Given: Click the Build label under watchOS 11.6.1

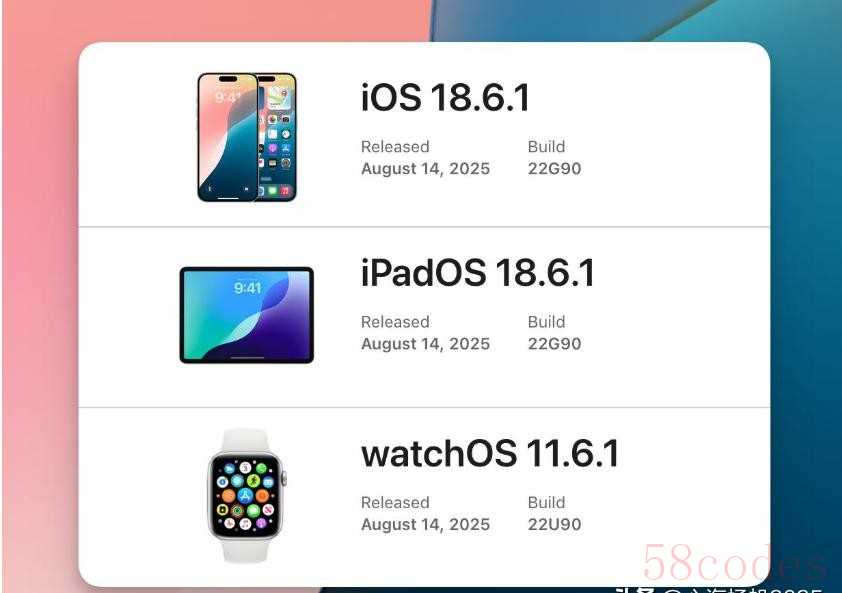Looking at the screenshot, I should click(x=547, y=502).
